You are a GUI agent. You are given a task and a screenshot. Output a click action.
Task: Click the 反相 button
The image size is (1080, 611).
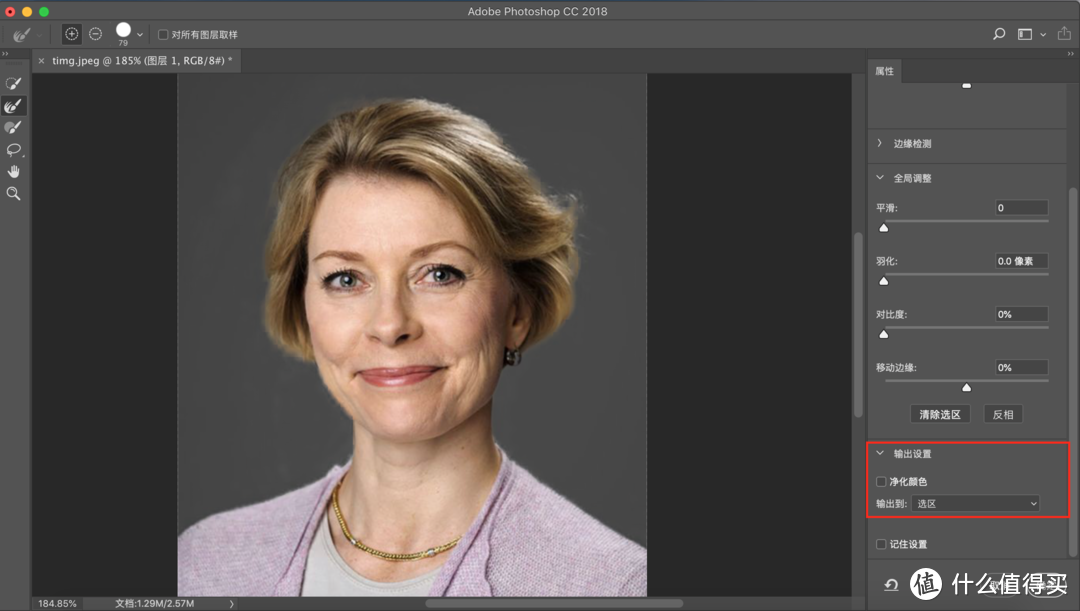pyautogui.click(x=1003, y=414)
